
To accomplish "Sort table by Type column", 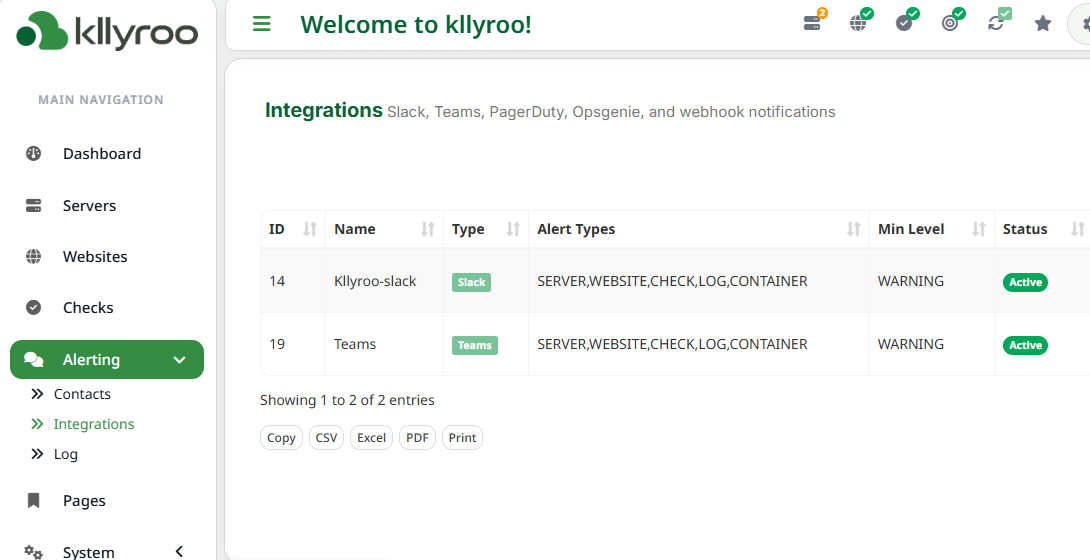I will pyautogui.click(x=513, y=229).
